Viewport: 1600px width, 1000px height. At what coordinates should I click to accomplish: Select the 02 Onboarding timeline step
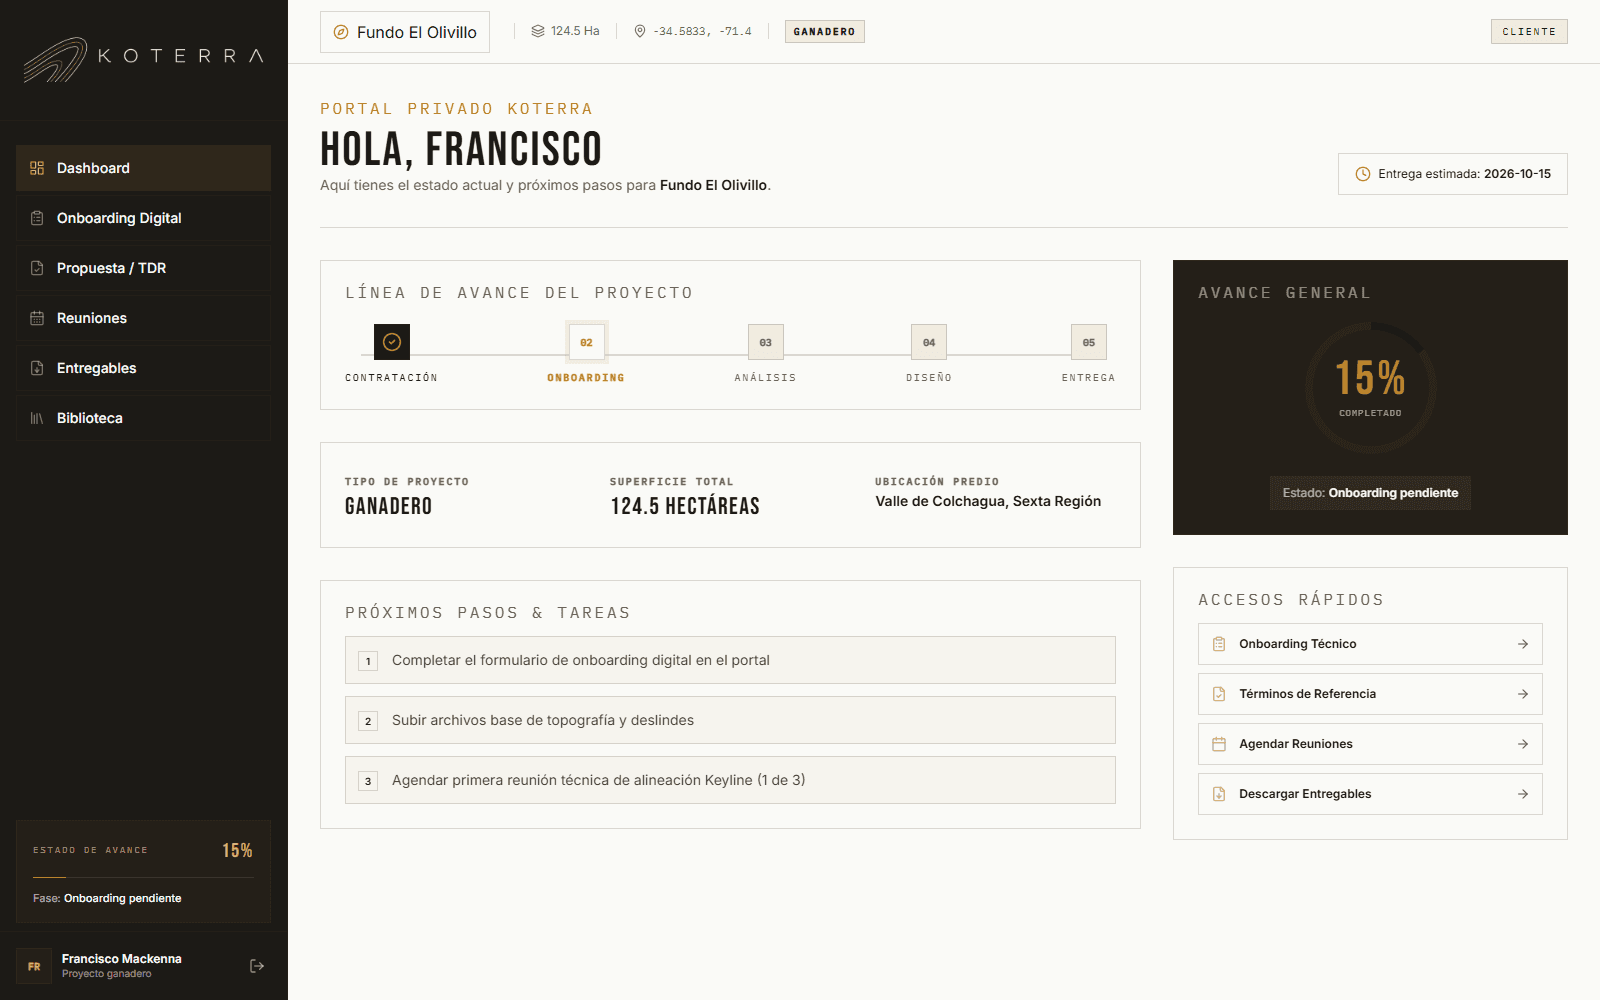[x=586, y=342]
